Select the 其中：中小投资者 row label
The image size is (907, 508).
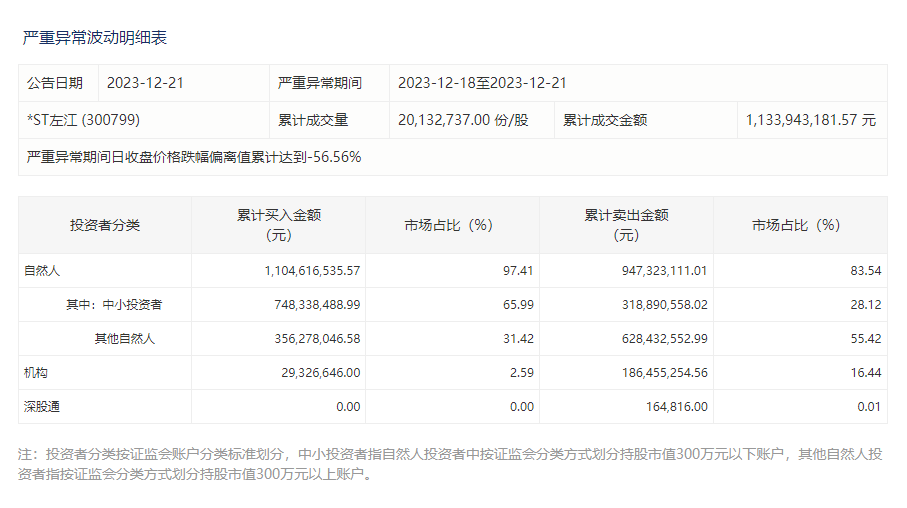pos(114,304)
